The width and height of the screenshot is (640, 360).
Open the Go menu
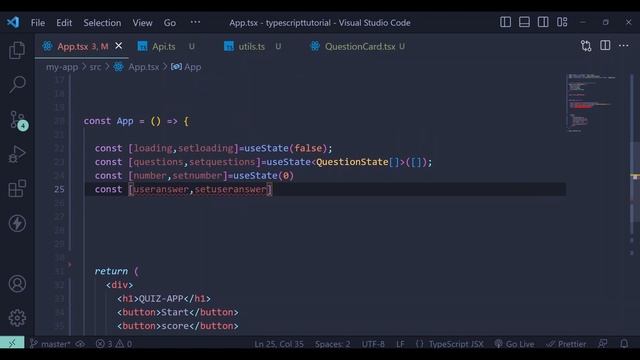pos(170,23)
